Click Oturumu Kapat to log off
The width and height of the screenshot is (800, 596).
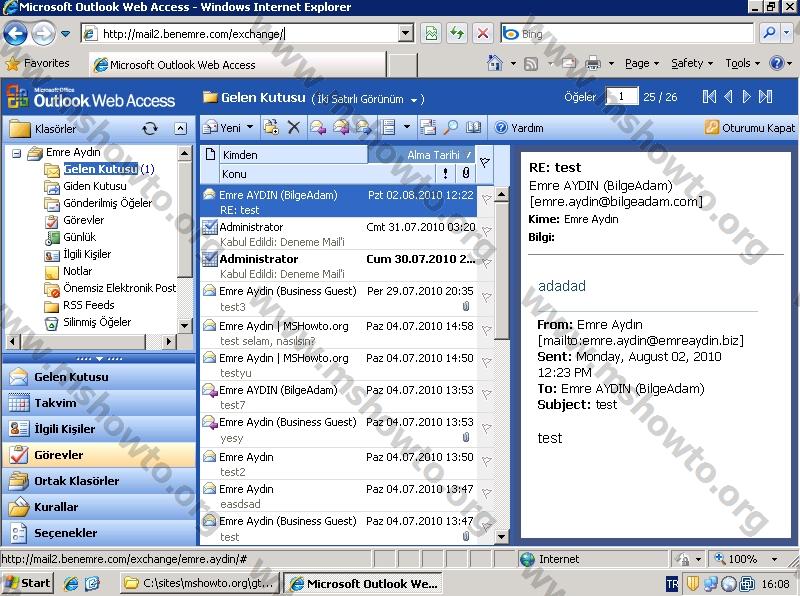click(x=749, y=128)
